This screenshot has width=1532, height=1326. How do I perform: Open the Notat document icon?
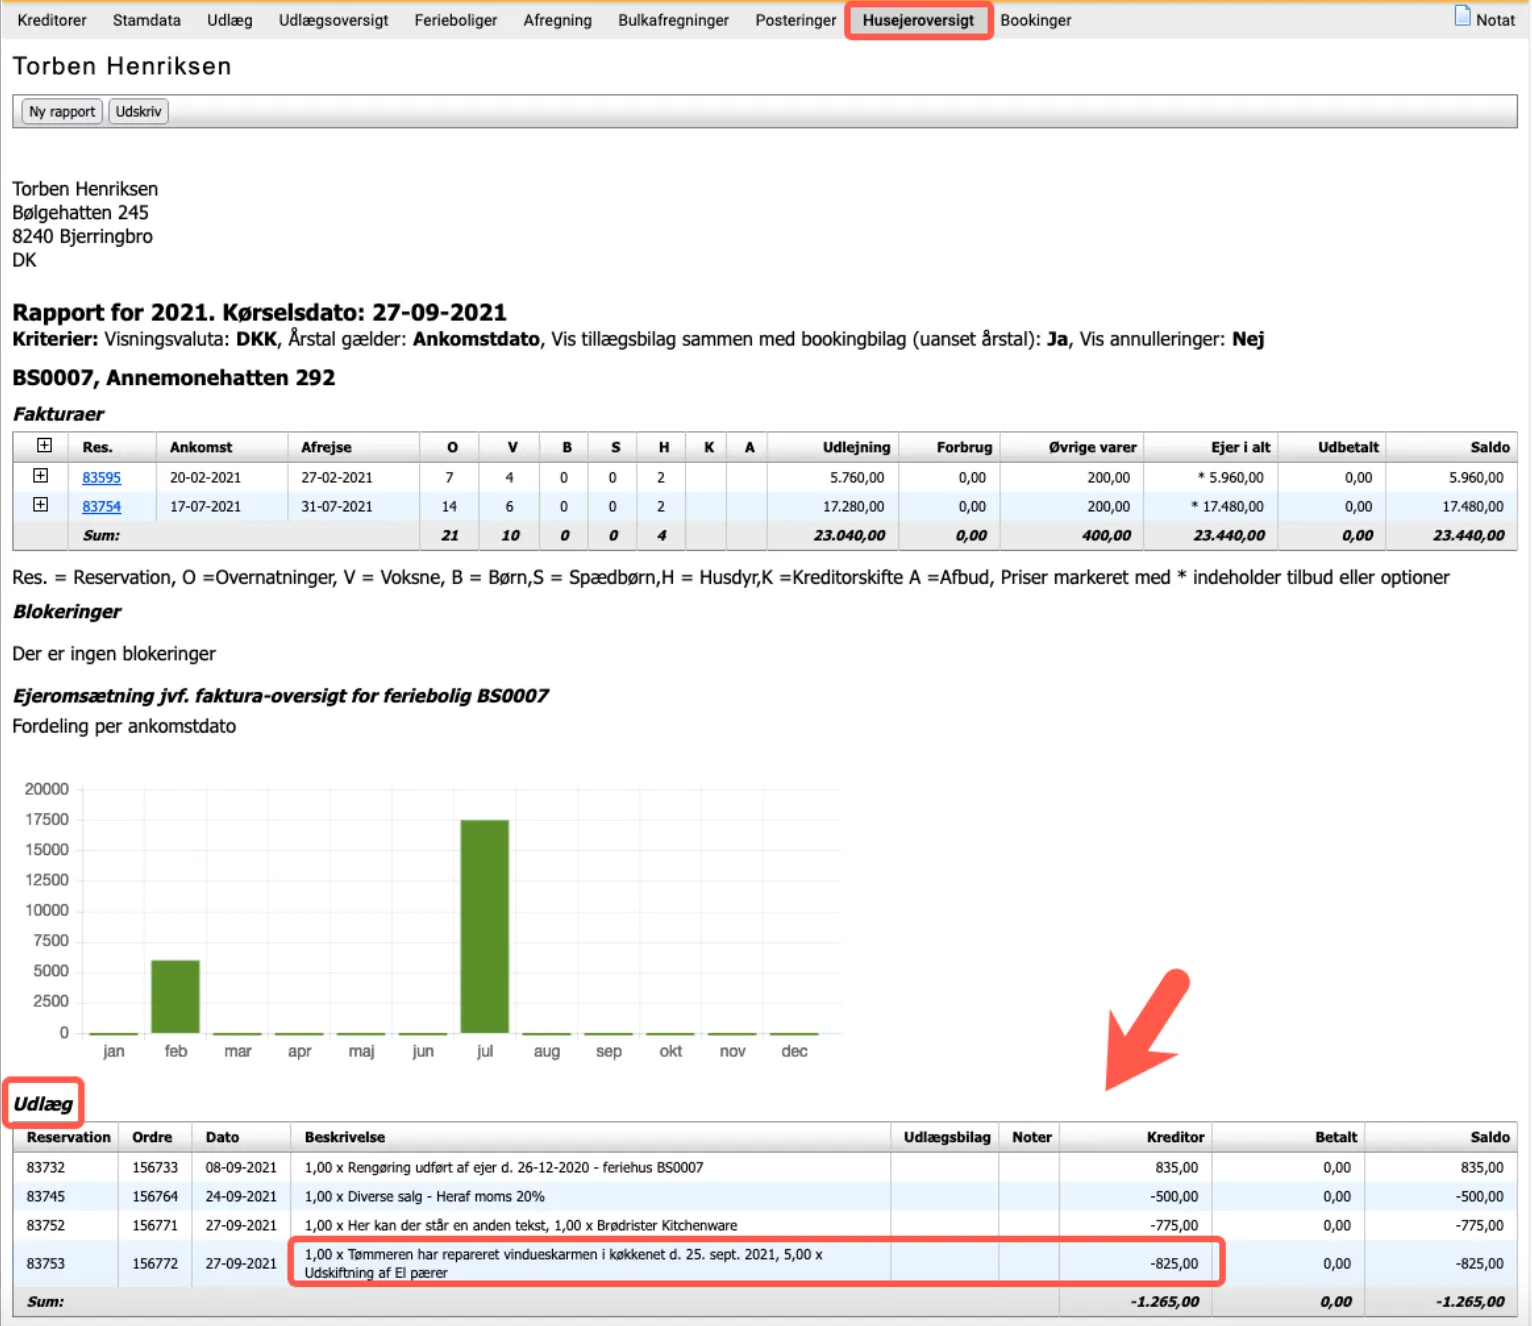click(1462, 17)
